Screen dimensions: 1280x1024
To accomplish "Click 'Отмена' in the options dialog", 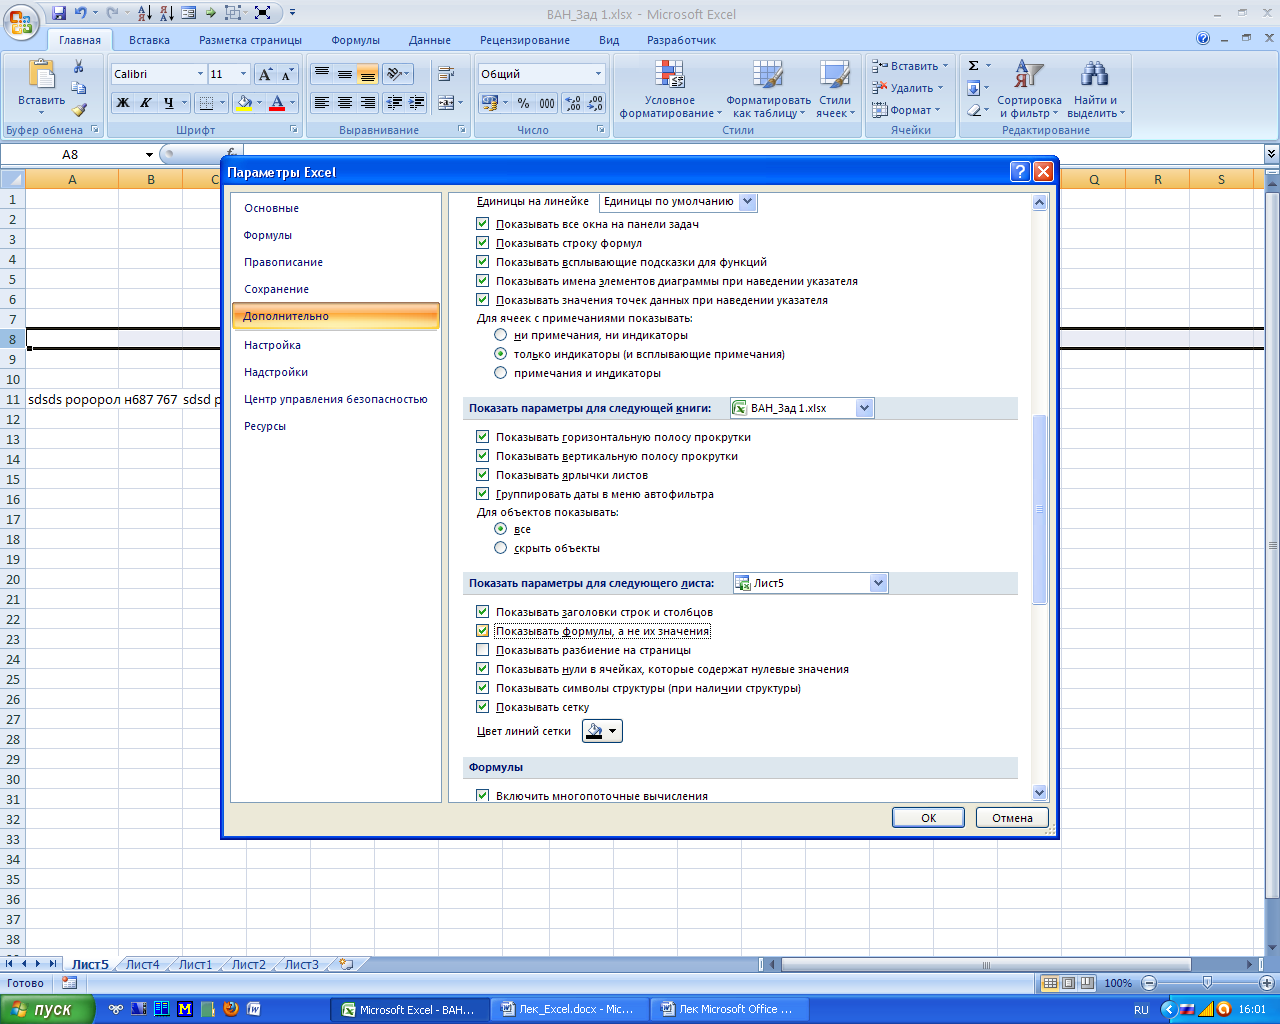I will [x=1012, y=818].
